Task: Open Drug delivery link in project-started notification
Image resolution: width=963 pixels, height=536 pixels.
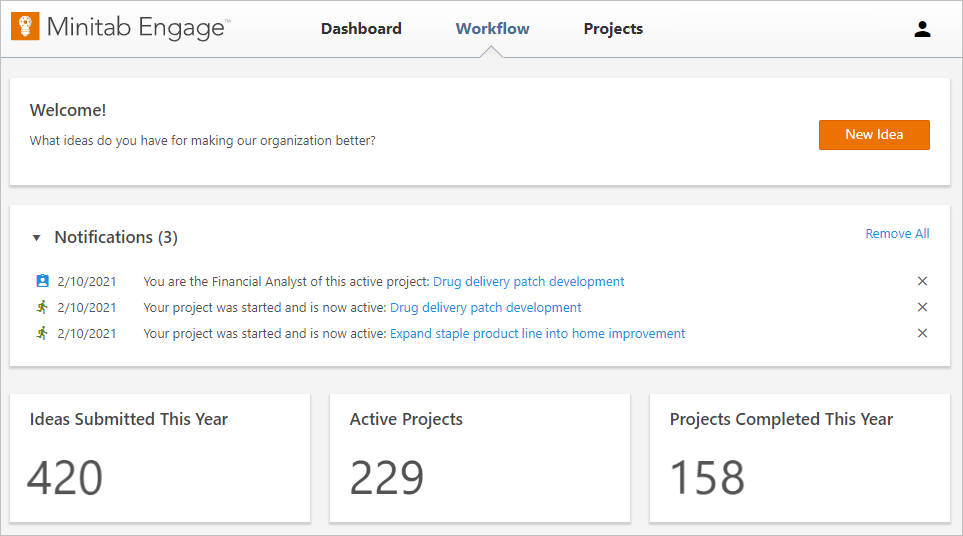Action: (x=485, y=307)
